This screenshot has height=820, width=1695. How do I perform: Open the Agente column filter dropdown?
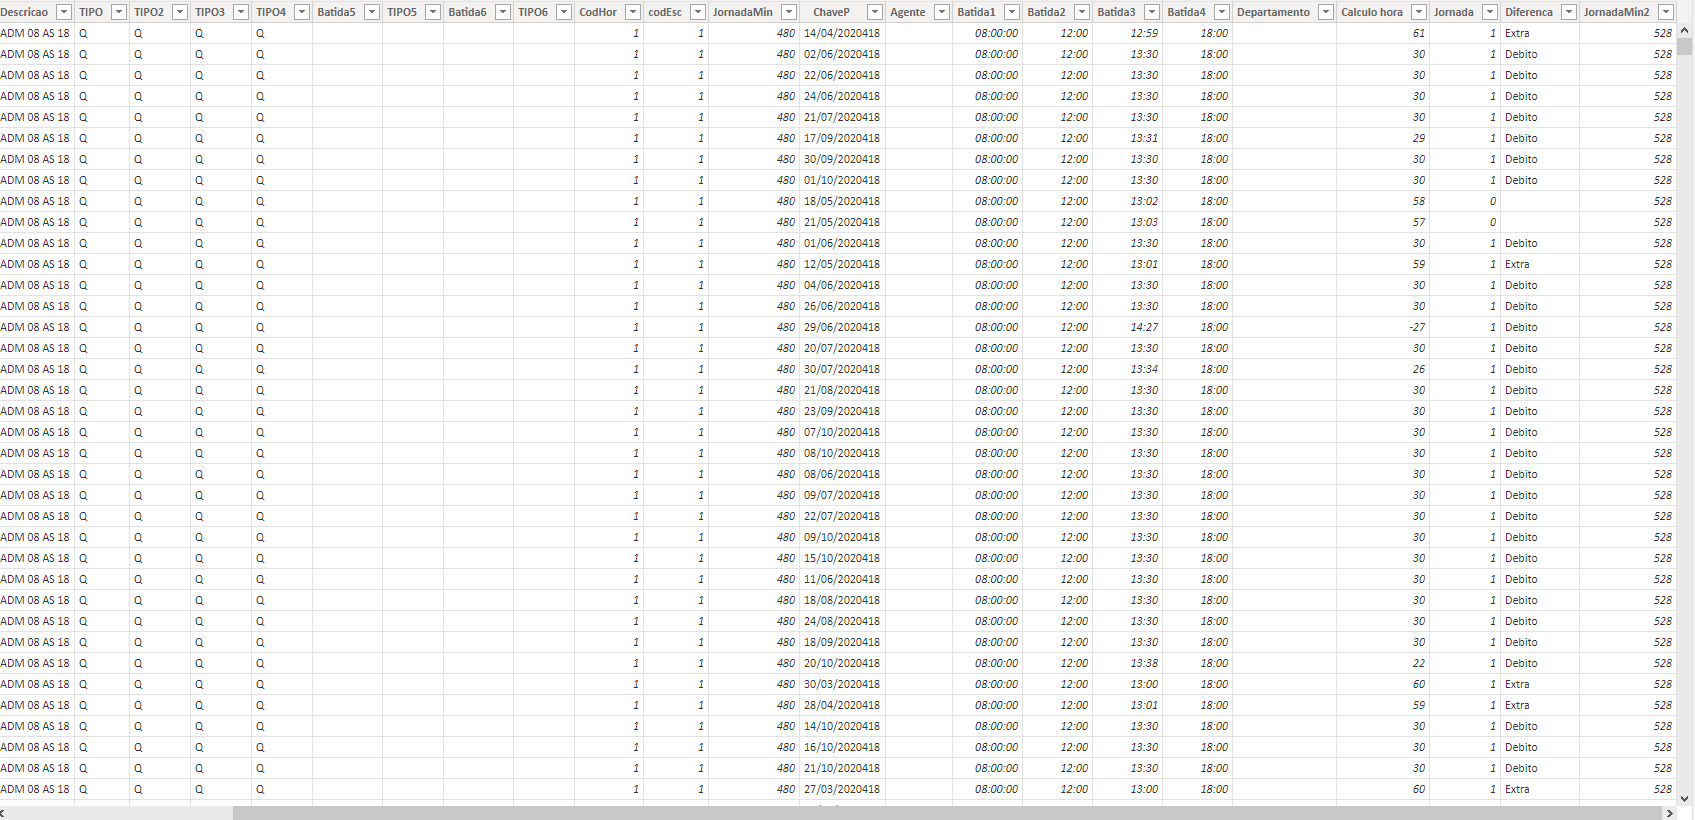point(942,12)
